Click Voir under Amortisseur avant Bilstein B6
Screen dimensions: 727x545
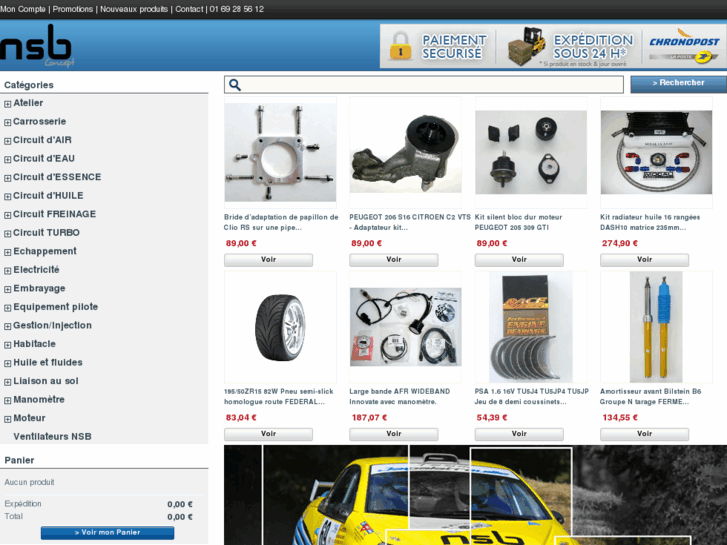coord(644,434)
